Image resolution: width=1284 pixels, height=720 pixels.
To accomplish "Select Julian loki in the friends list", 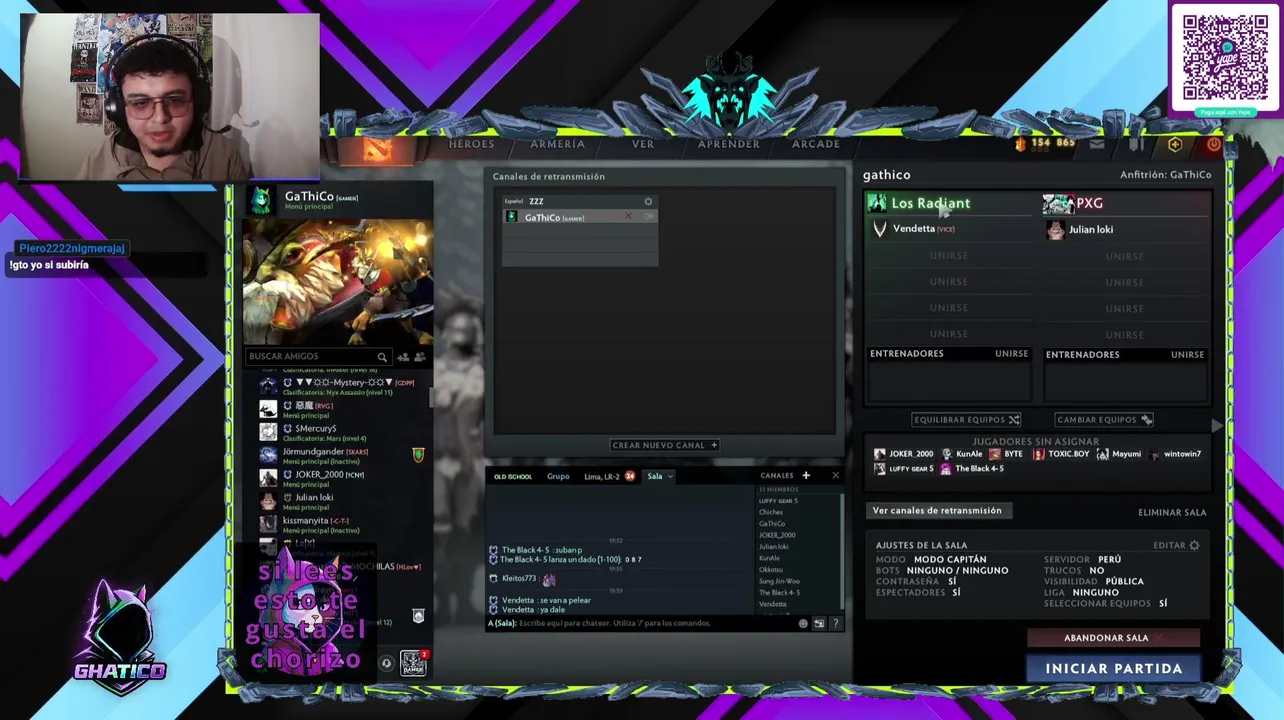I will [340, 501].
